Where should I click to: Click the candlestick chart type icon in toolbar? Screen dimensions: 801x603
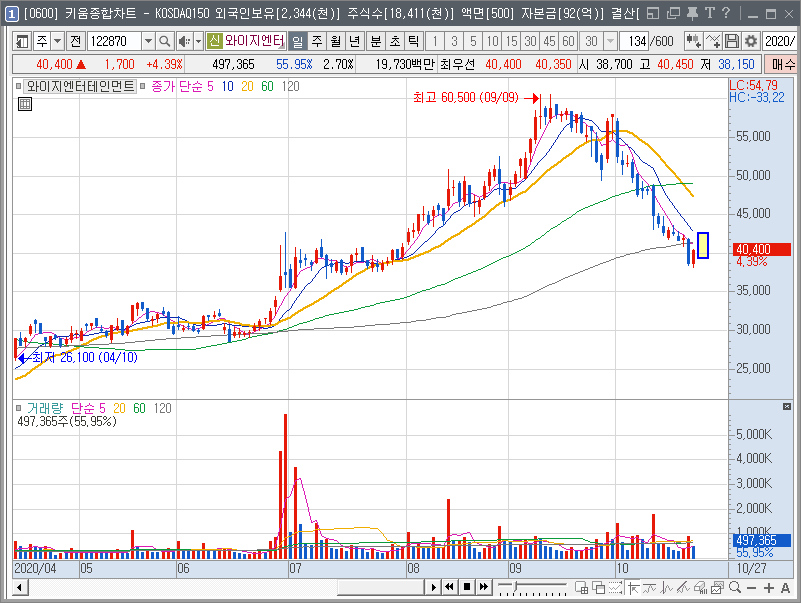pos(694,41)
